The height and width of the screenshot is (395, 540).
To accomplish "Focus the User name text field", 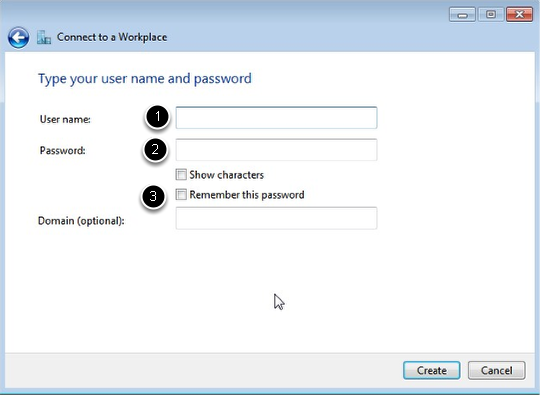I will pos(276,118).
